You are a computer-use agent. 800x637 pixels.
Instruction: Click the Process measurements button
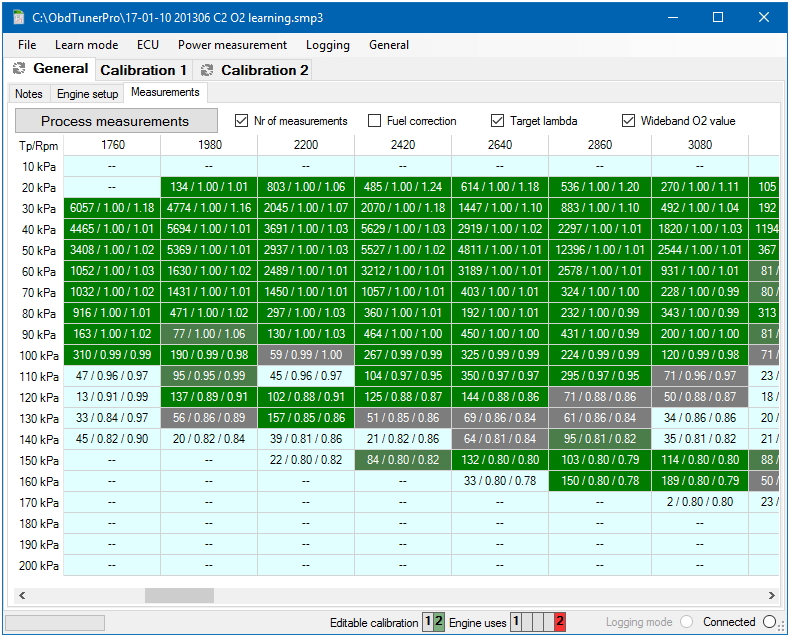116,121
